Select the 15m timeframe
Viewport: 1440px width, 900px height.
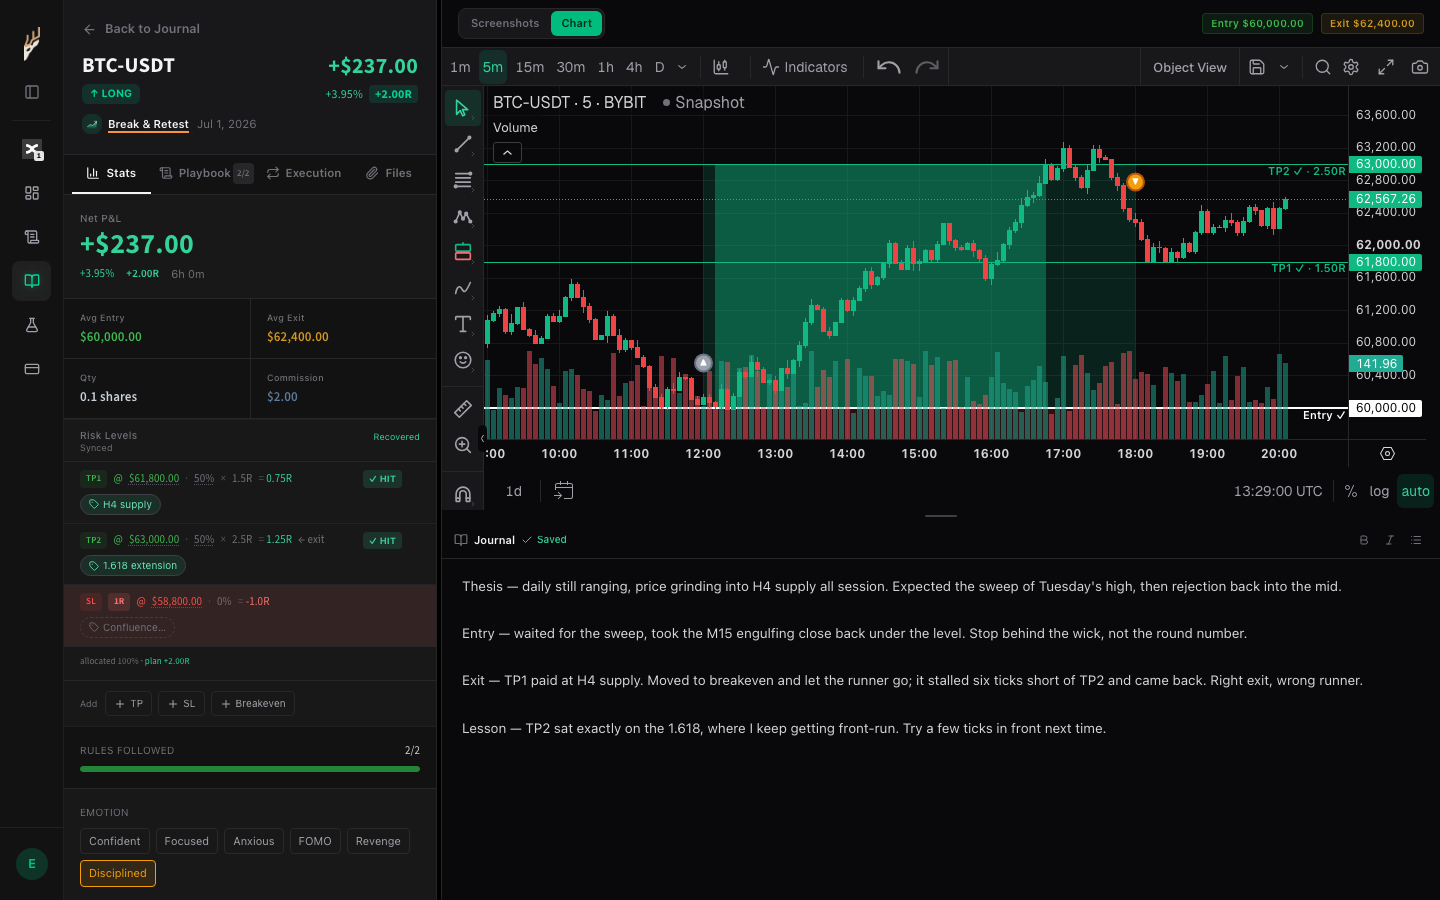530,67
